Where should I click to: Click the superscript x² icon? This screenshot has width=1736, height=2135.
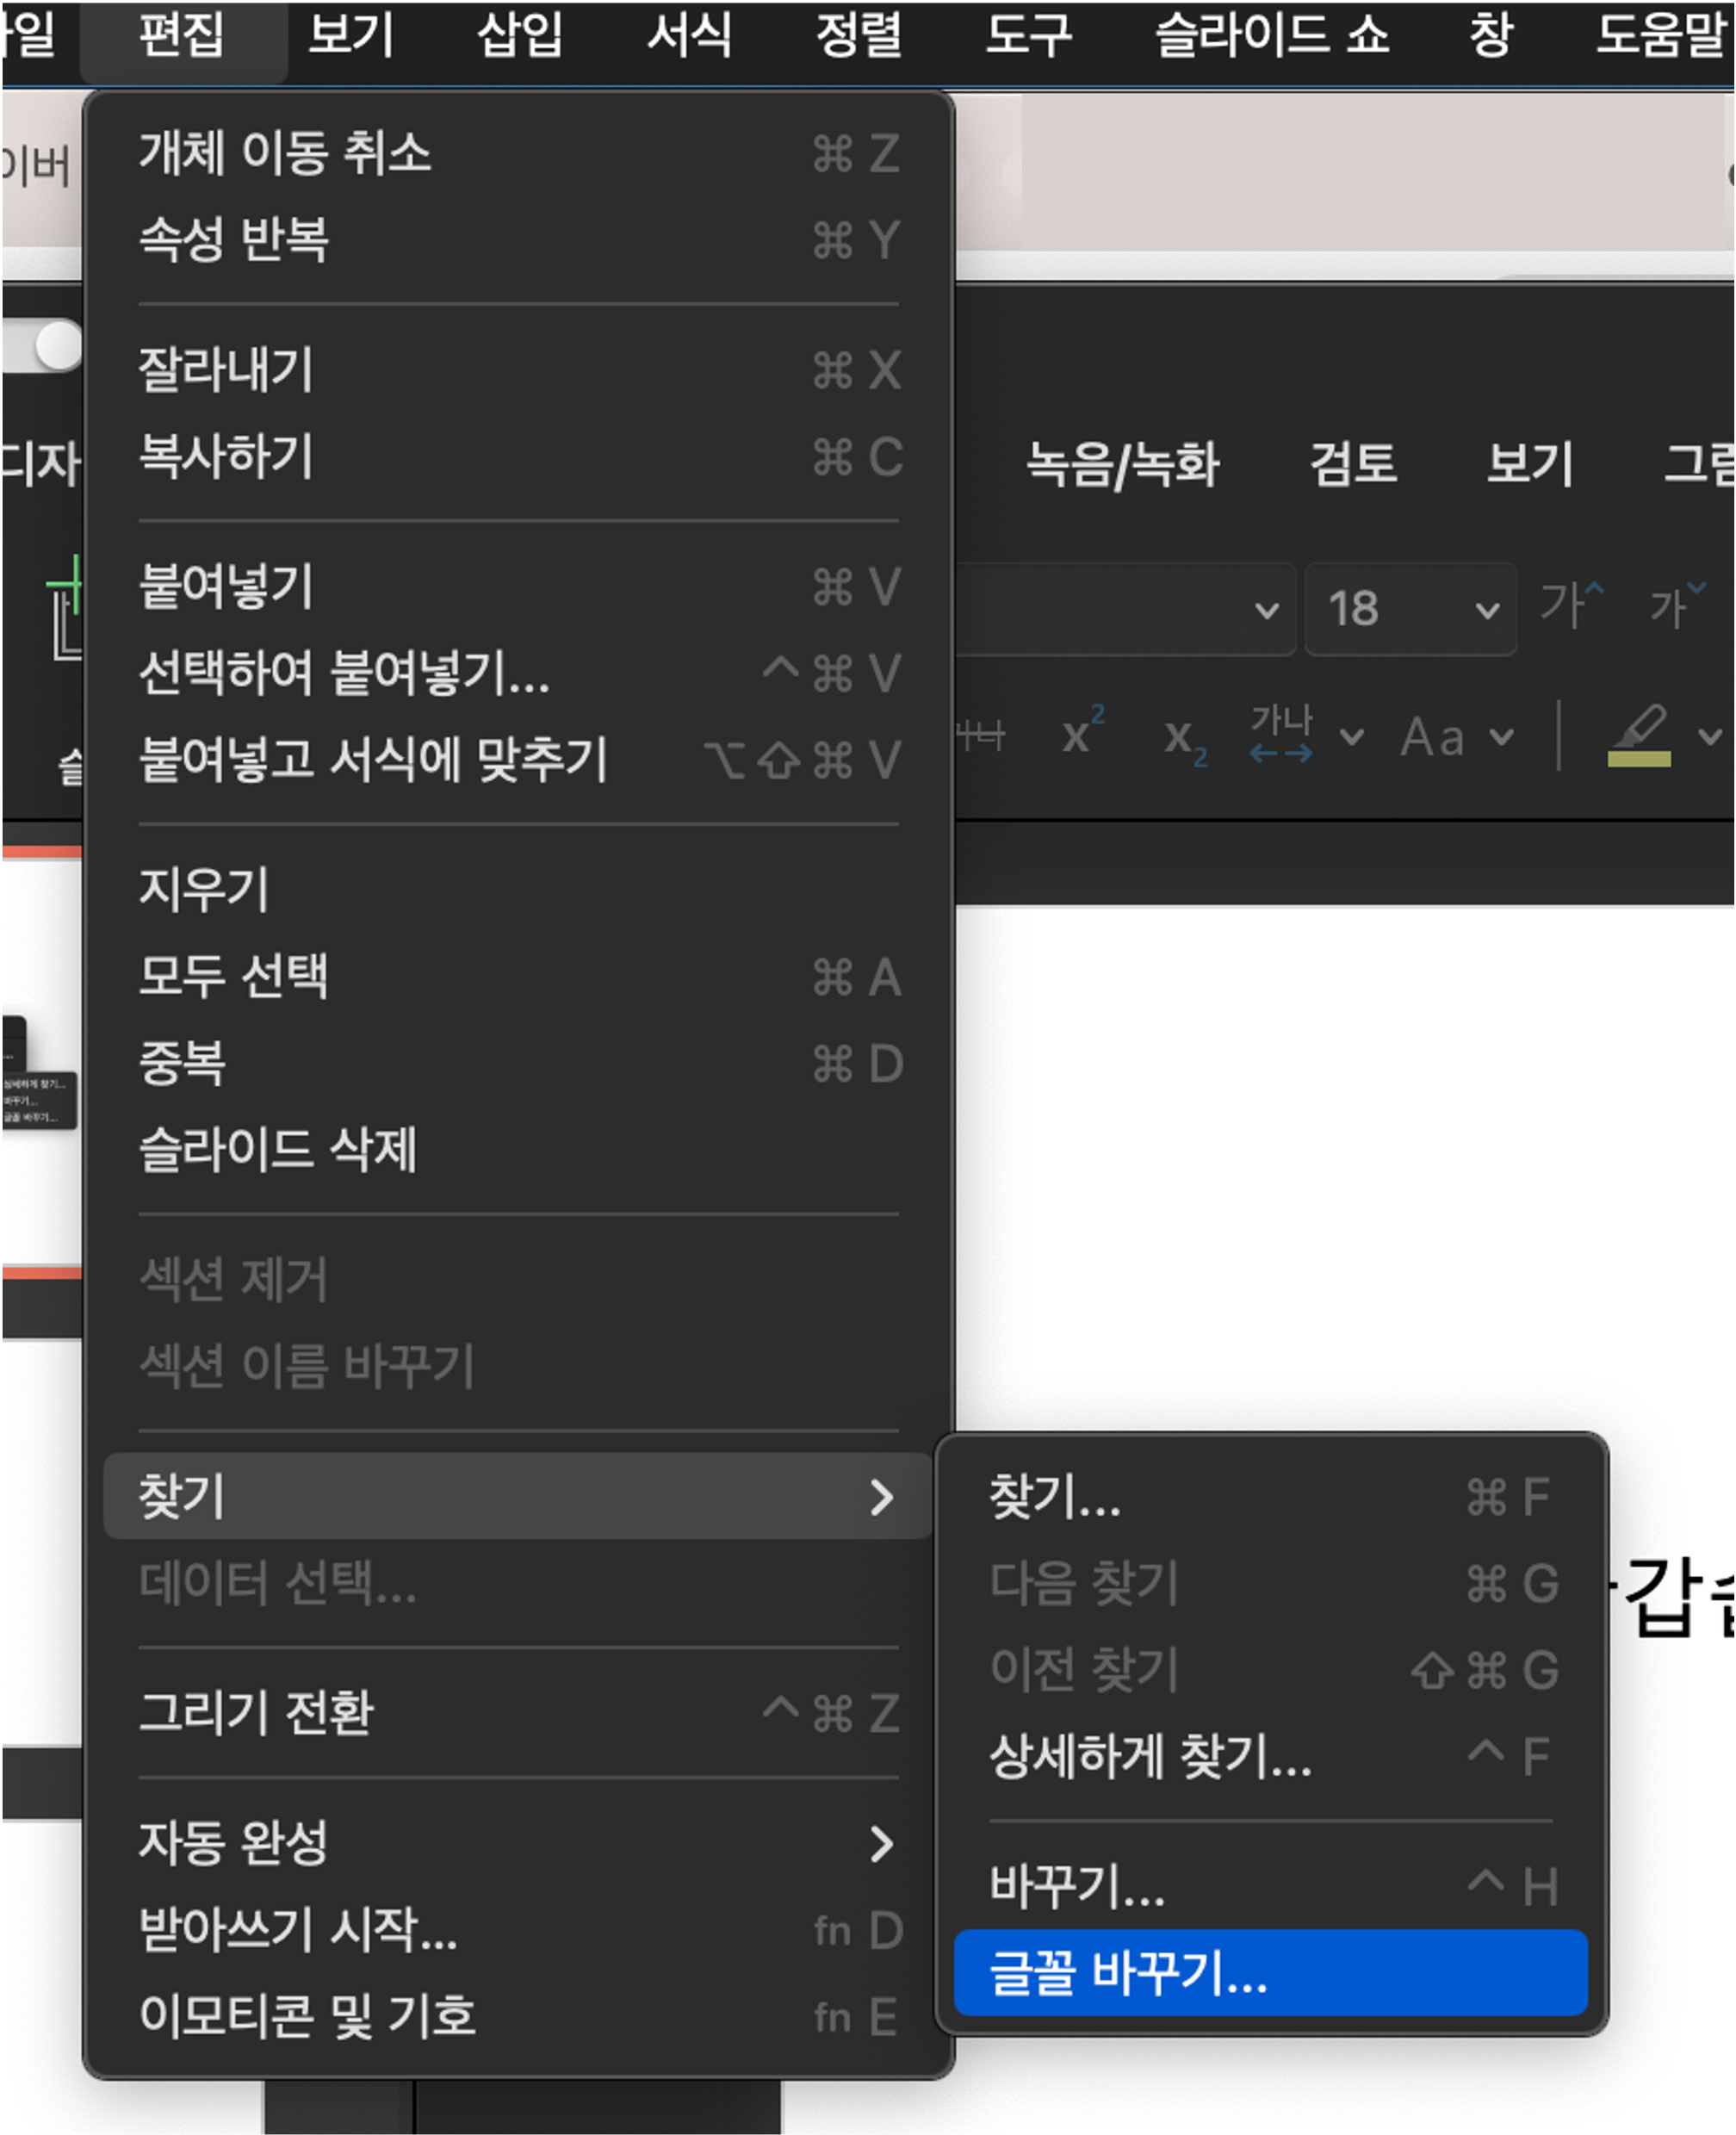point(1082,735)
